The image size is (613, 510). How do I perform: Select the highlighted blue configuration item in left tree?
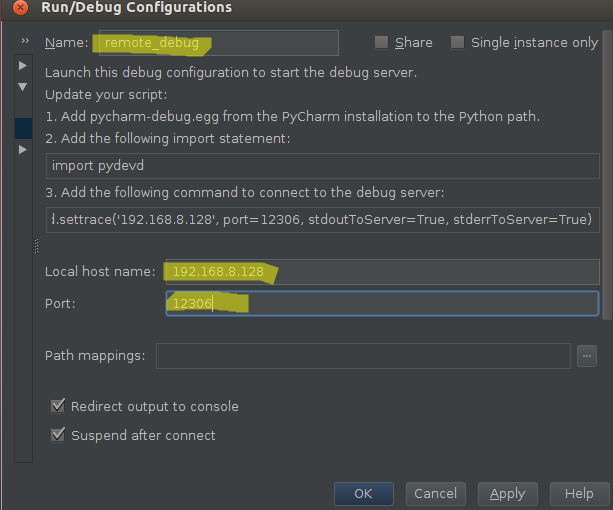tap(23, 129)
